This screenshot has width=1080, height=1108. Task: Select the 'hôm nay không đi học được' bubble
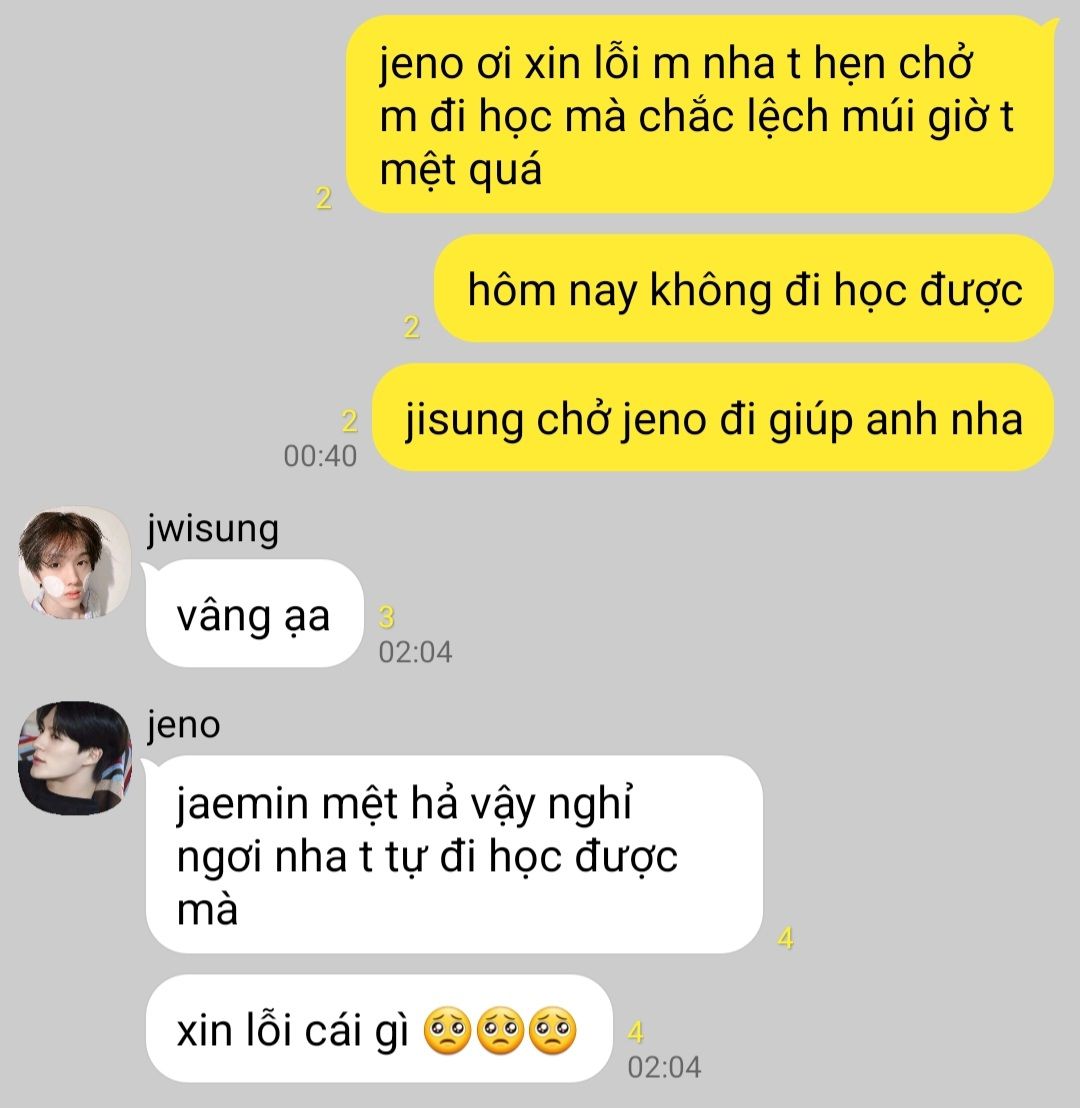click(x=744, y=289)
